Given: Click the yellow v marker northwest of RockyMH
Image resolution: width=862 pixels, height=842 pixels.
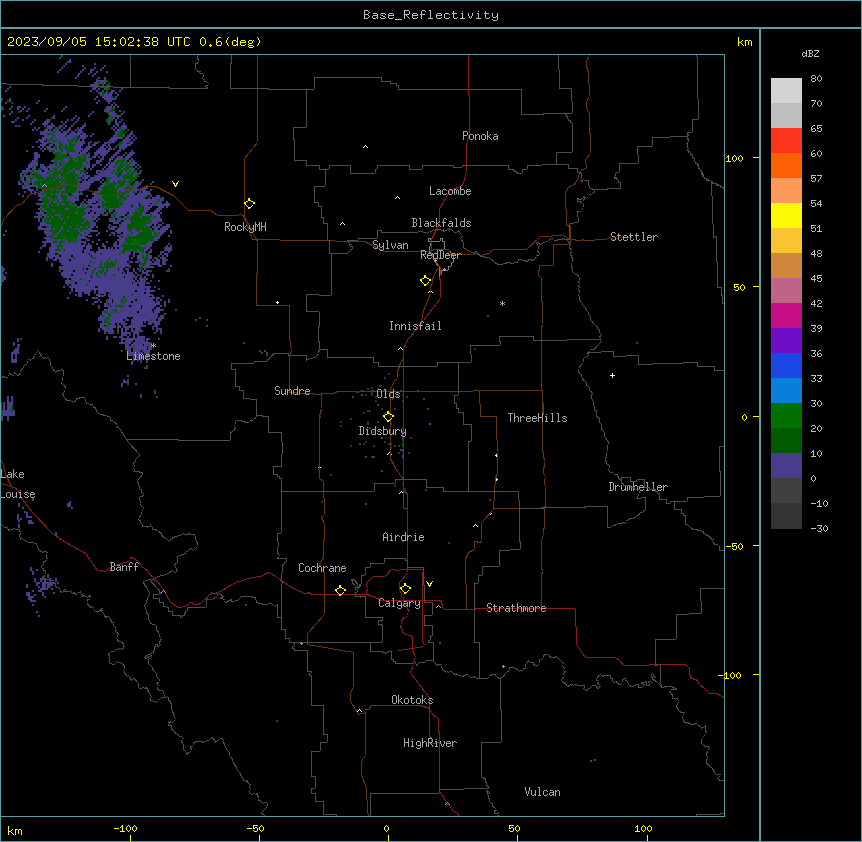Looking at the screenshot, I should (175, 184).
